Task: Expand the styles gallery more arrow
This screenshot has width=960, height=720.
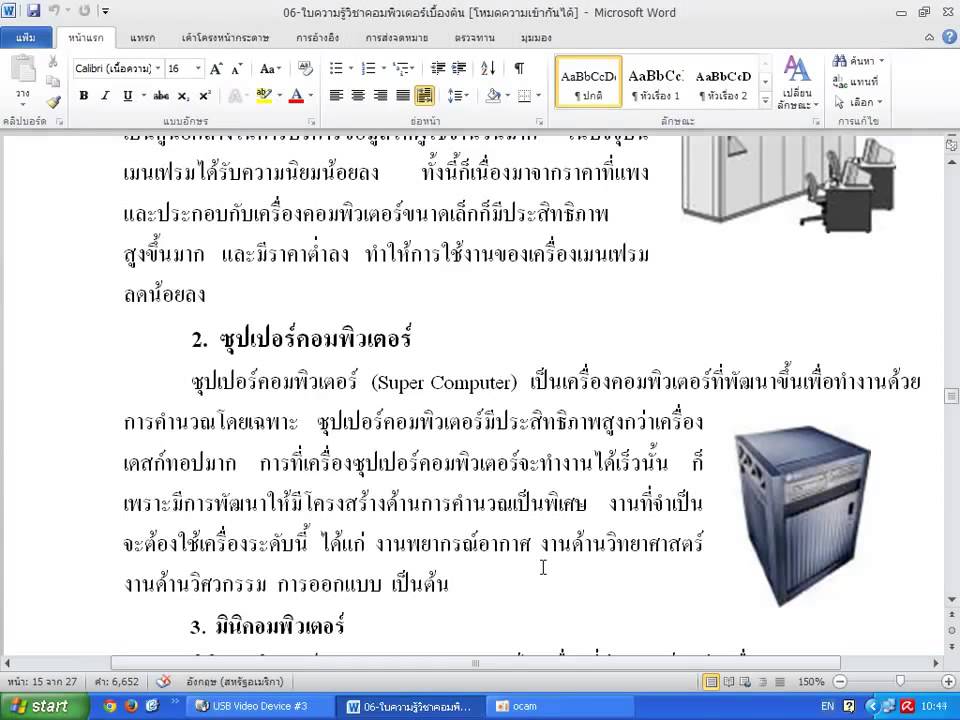Action: click(765, 100)
